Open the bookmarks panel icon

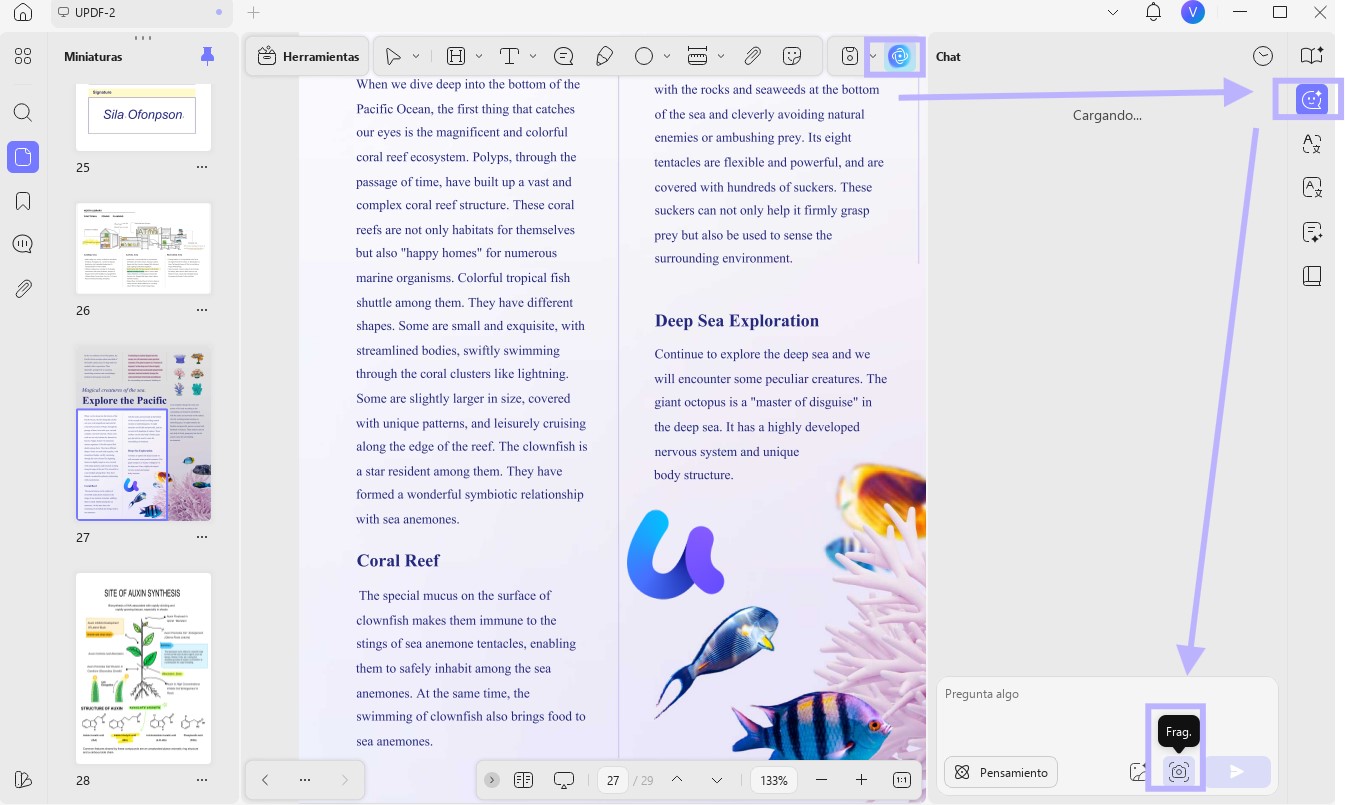23,201
